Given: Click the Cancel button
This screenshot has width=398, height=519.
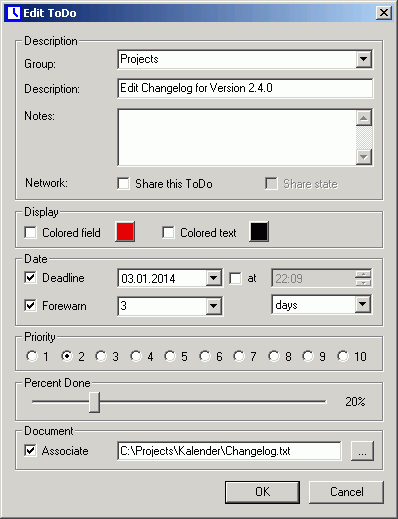Looking at the screenshot, I should (346, 492).
